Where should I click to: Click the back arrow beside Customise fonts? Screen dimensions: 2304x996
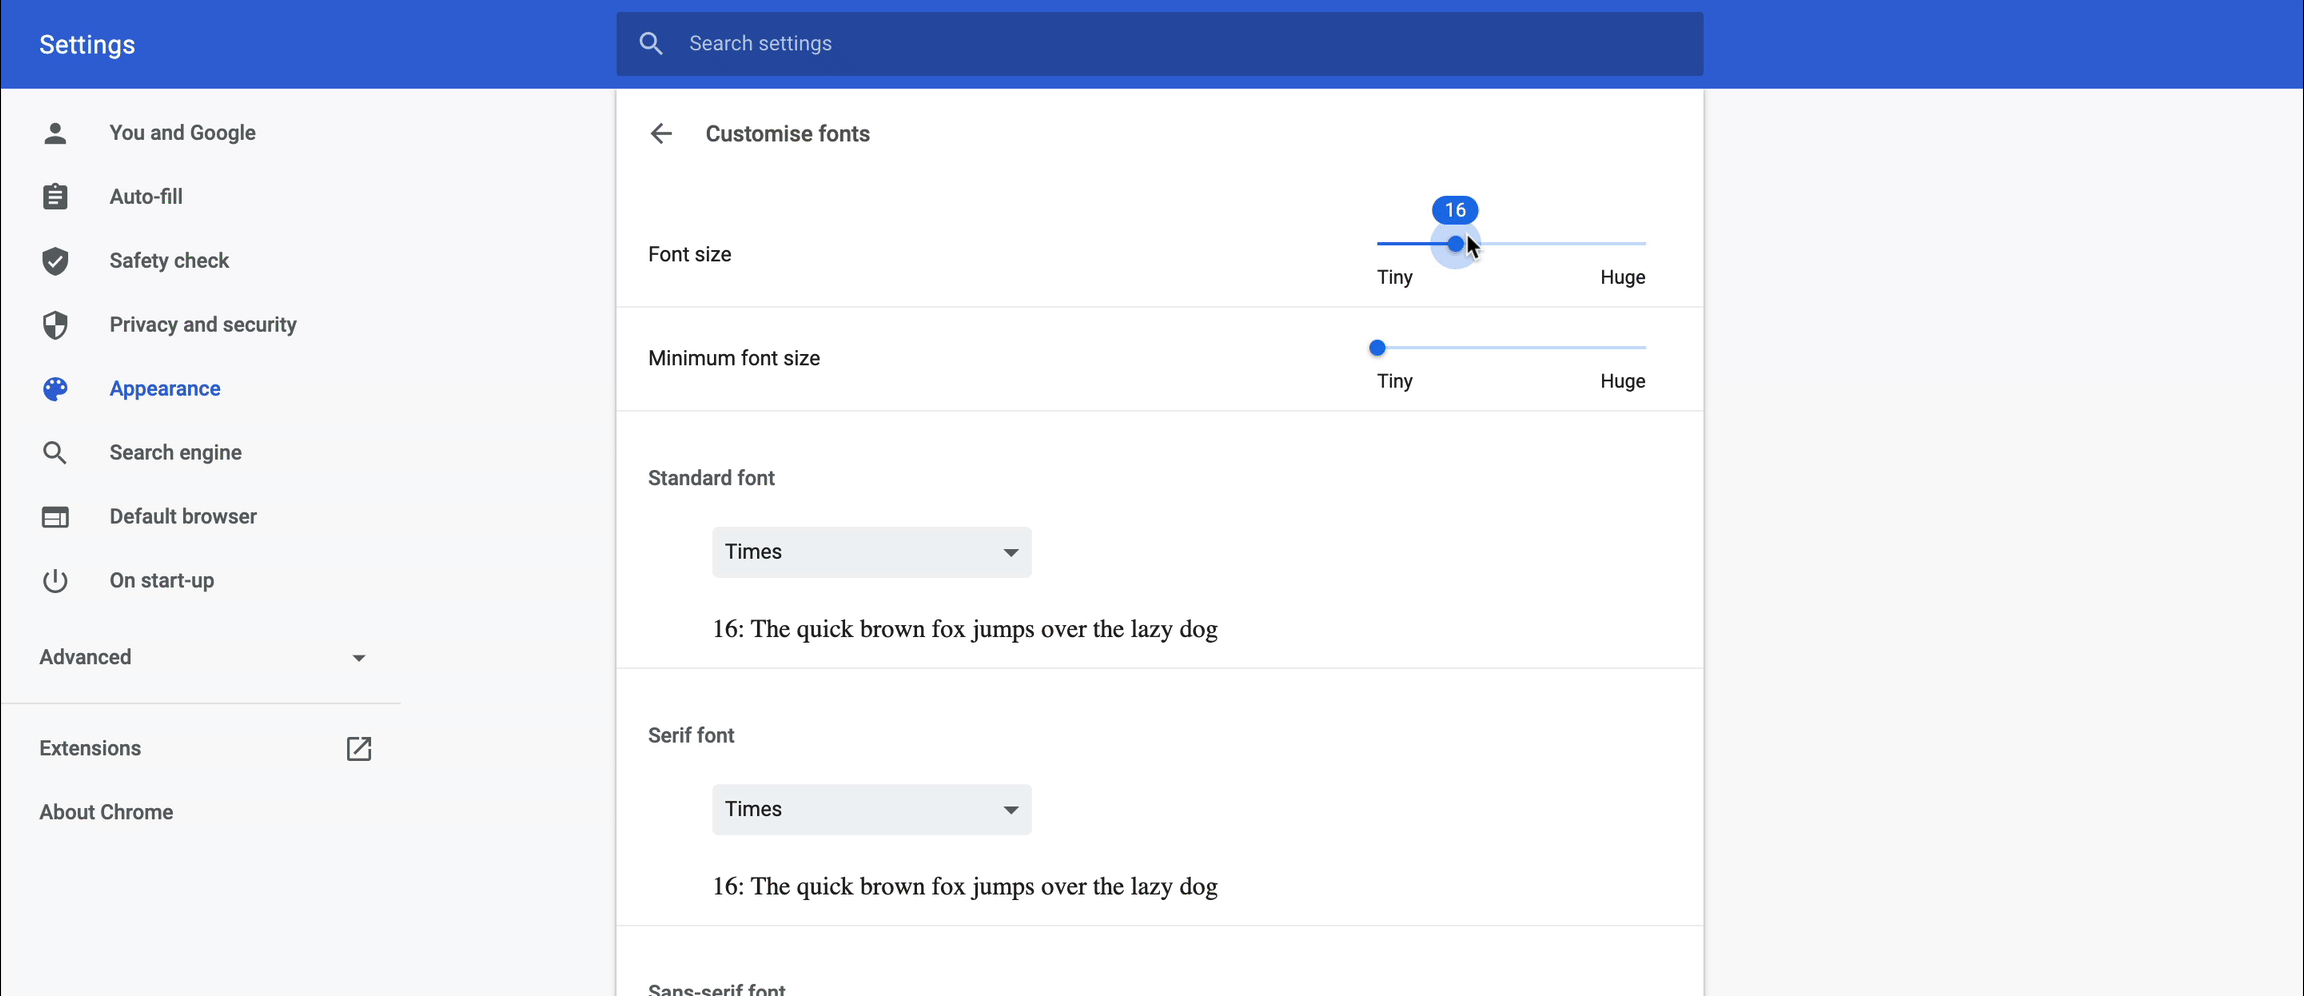[661, 134]
